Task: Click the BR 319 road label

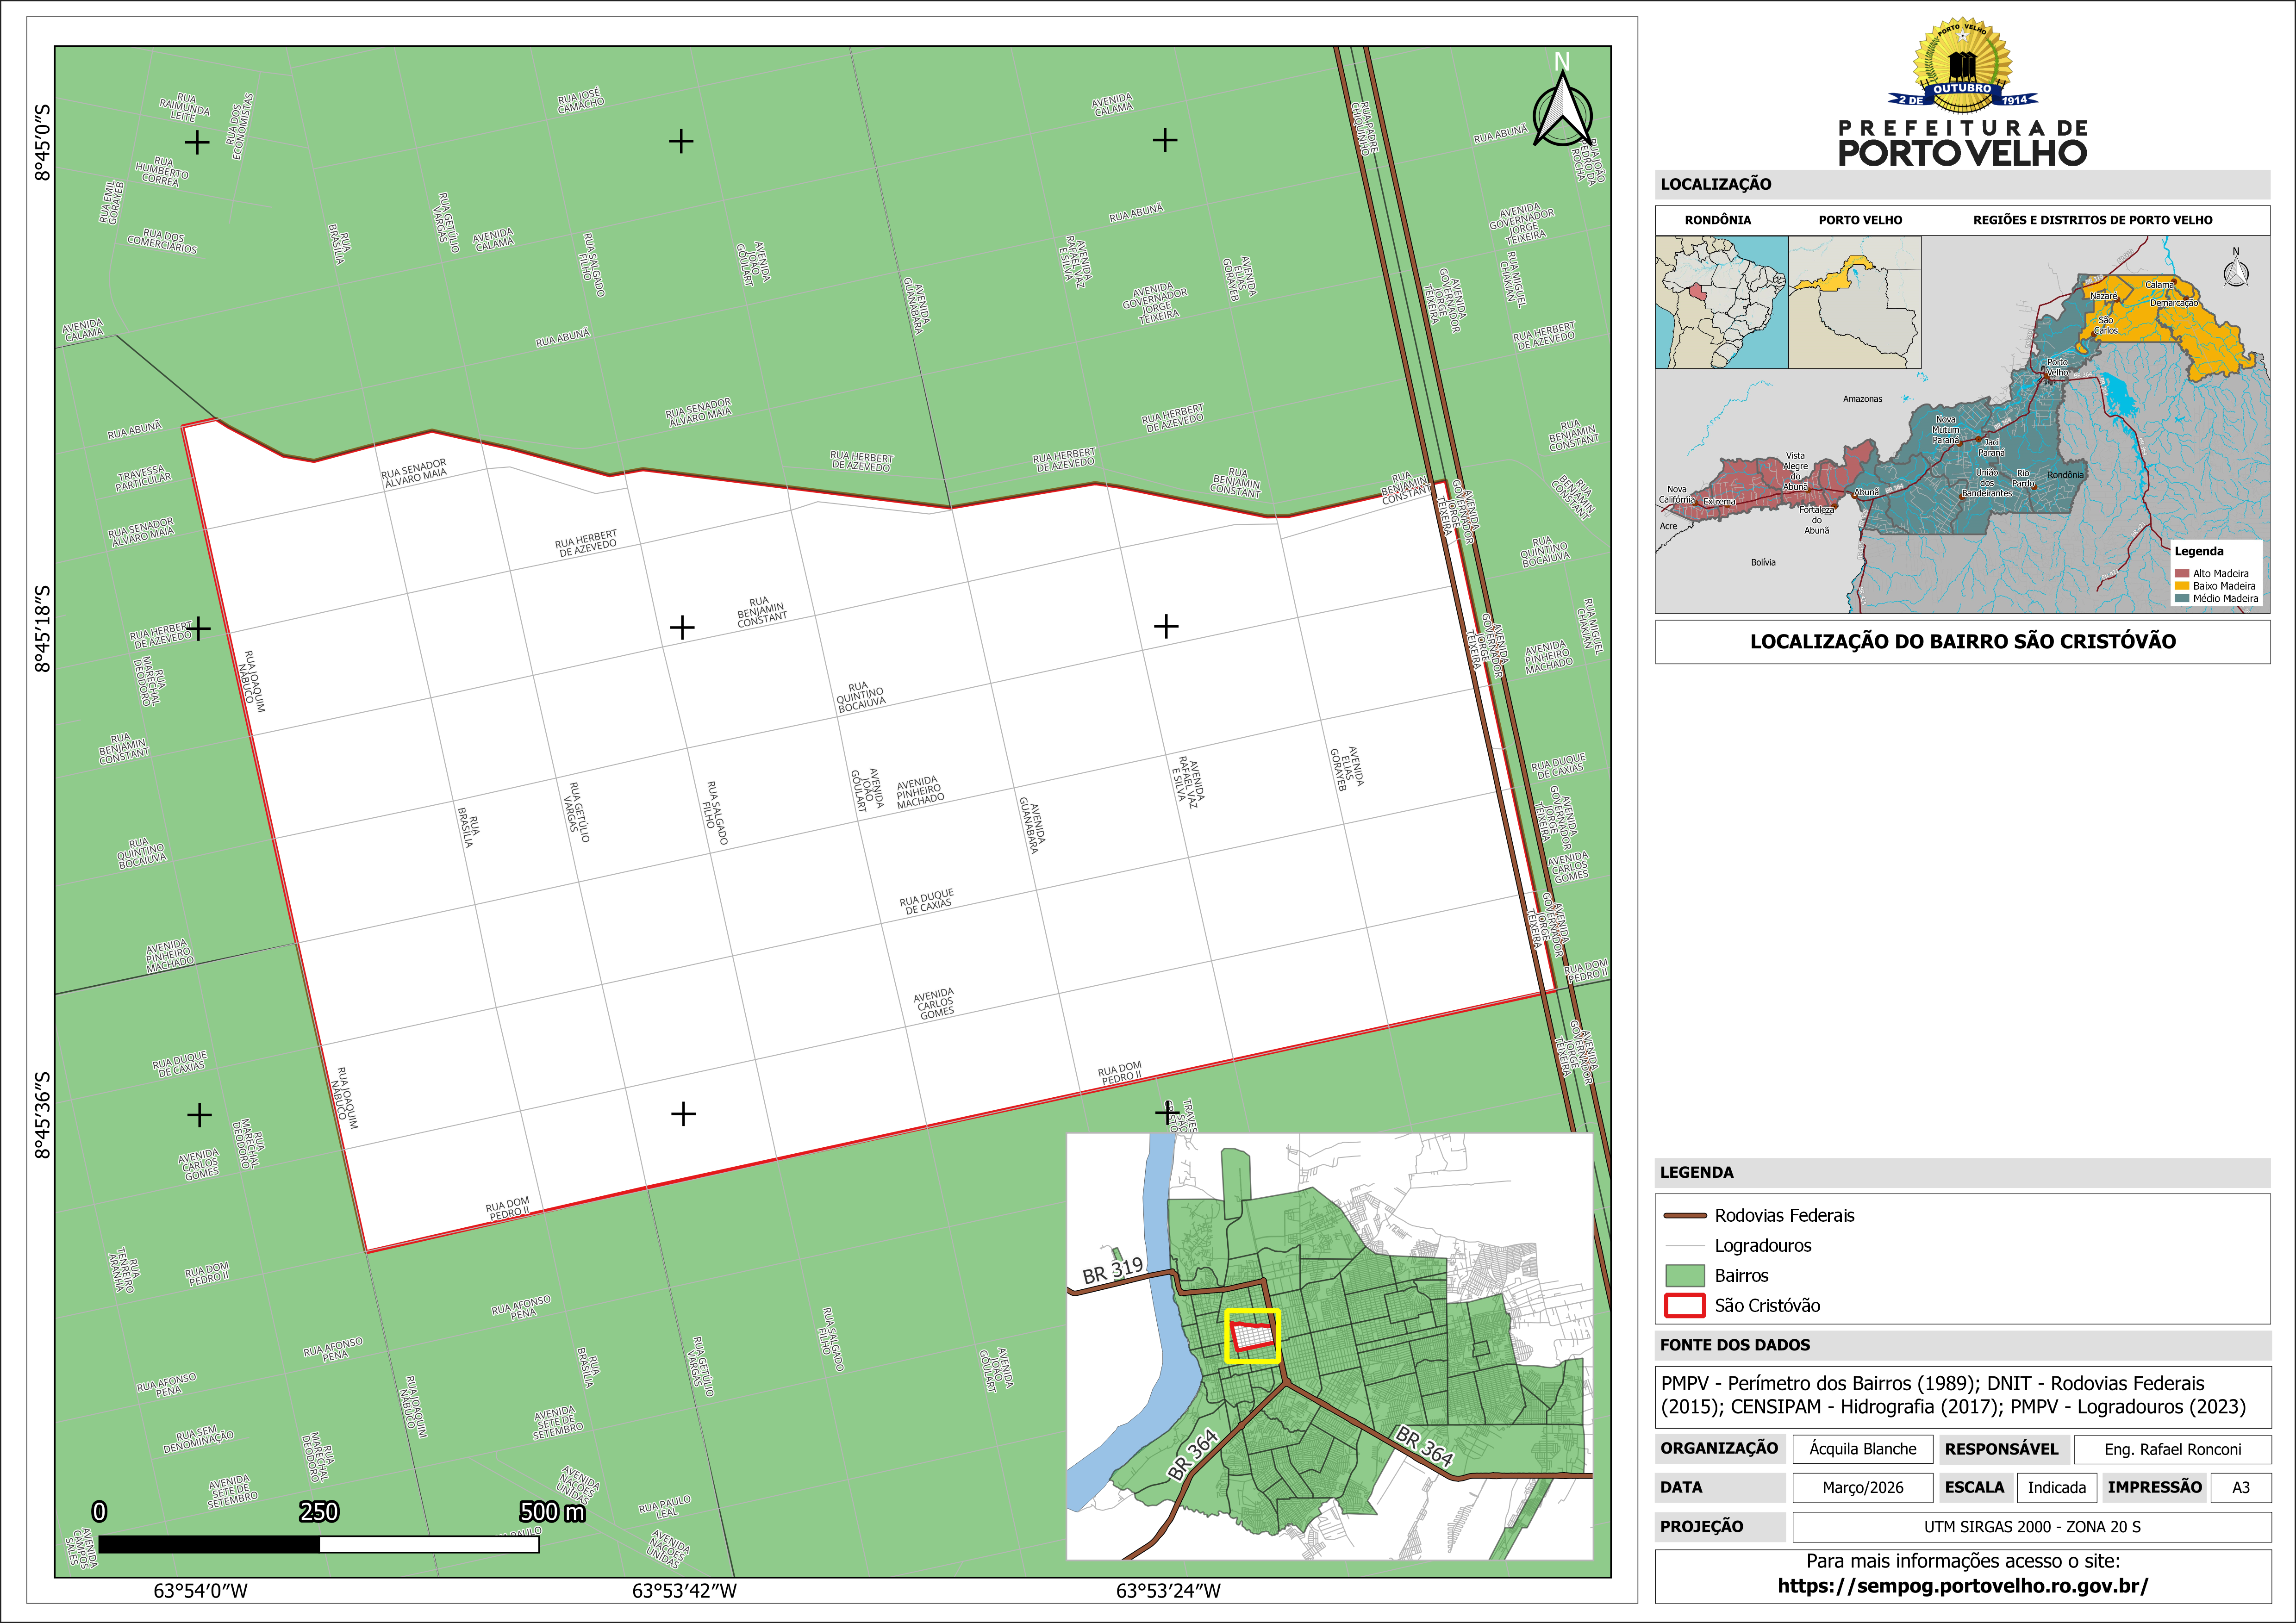Action: coord(1112,1270)
